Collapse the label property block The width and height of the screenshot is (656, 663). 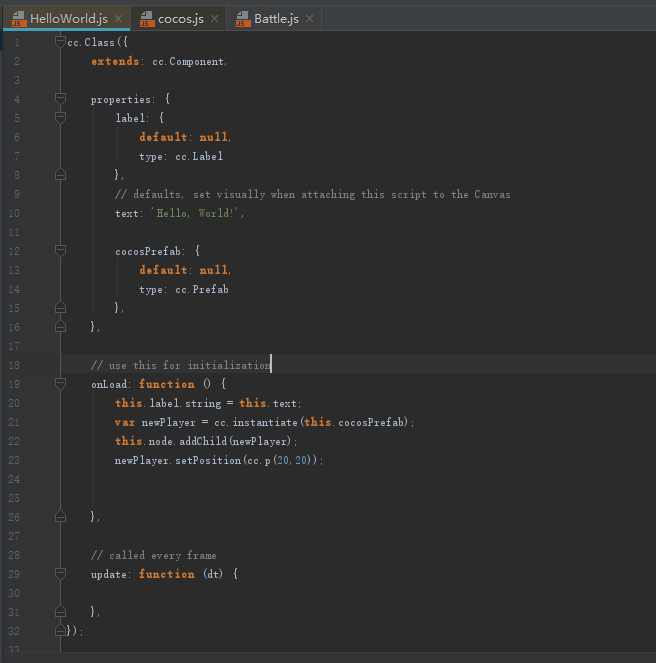tap(60, 118)
